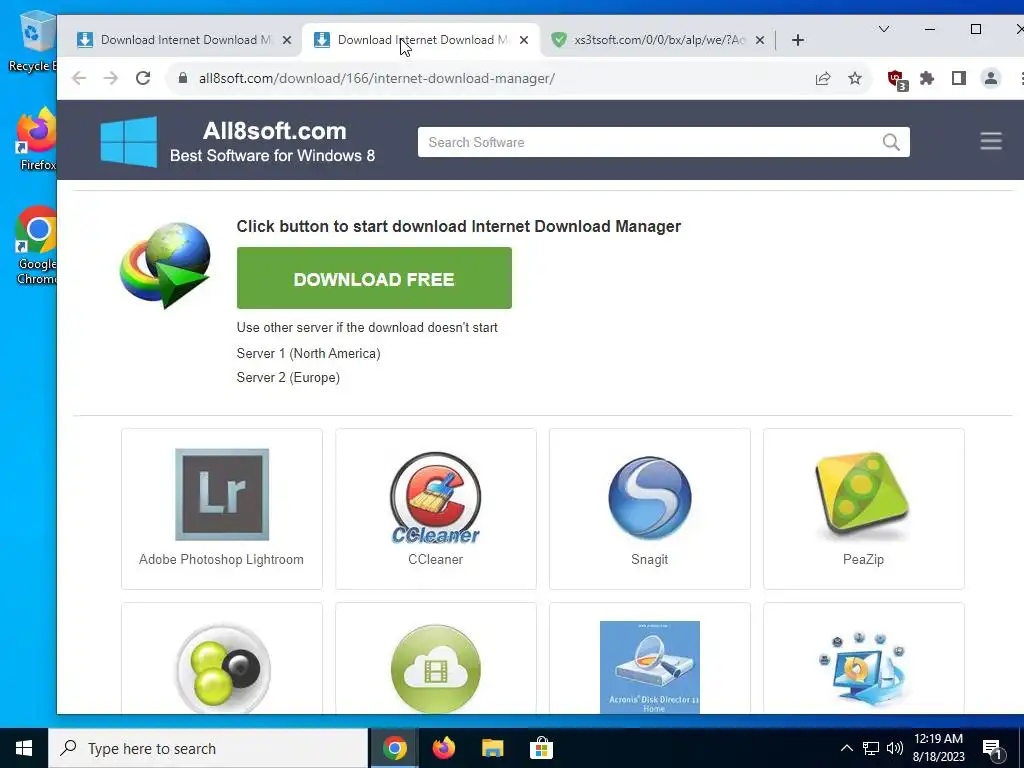Close the xs3tsoft.com tab
This screenshot has height=768, width=1024.
coord(760,40)
